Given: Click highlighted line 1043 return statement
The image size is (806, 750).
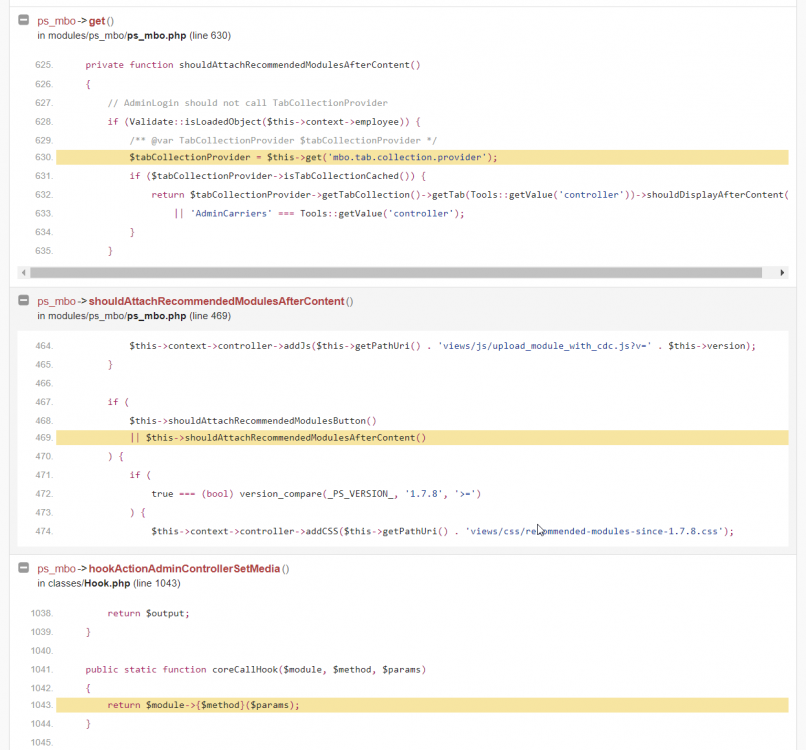Looking at the screenshot, I should coord(422,705).
